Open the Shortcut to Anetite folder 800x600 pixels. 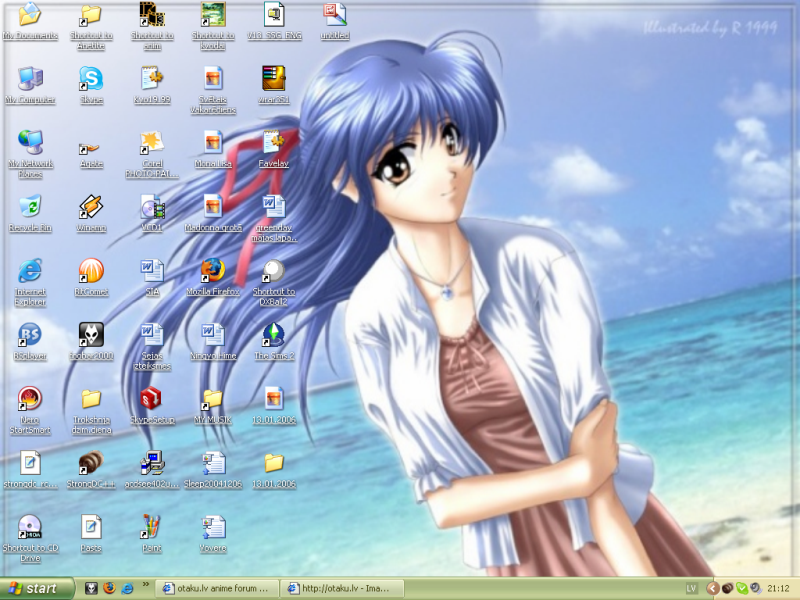pos(91,26)
